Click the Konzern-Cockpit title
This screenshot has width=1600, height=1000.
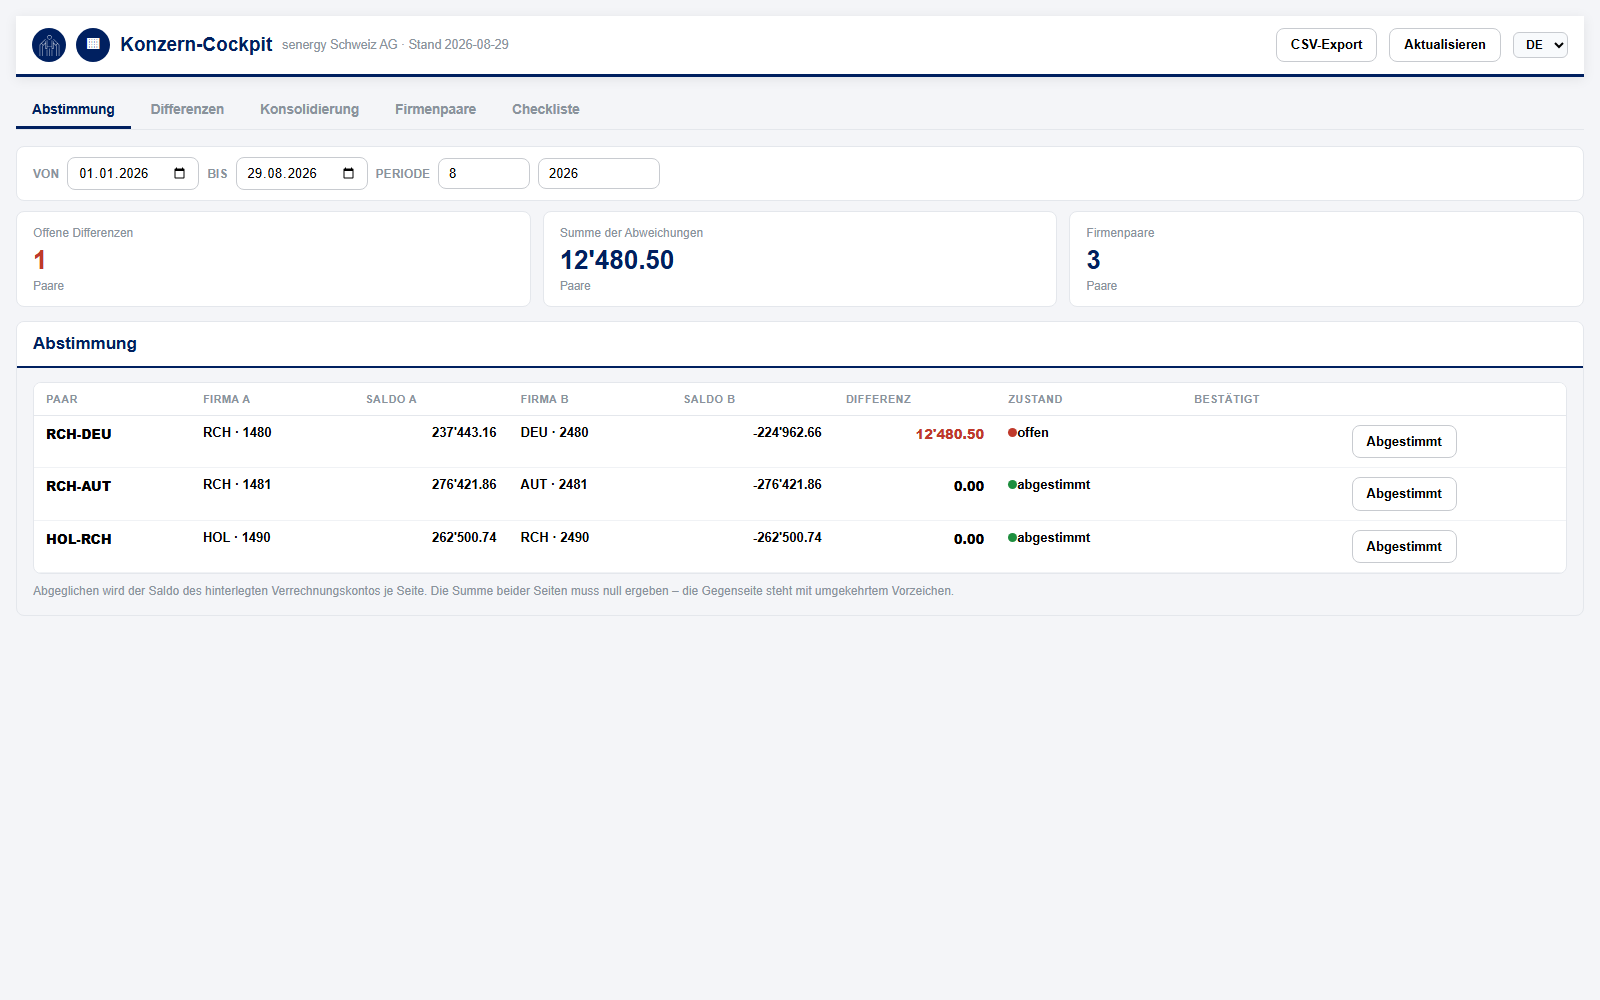(196, 45)
